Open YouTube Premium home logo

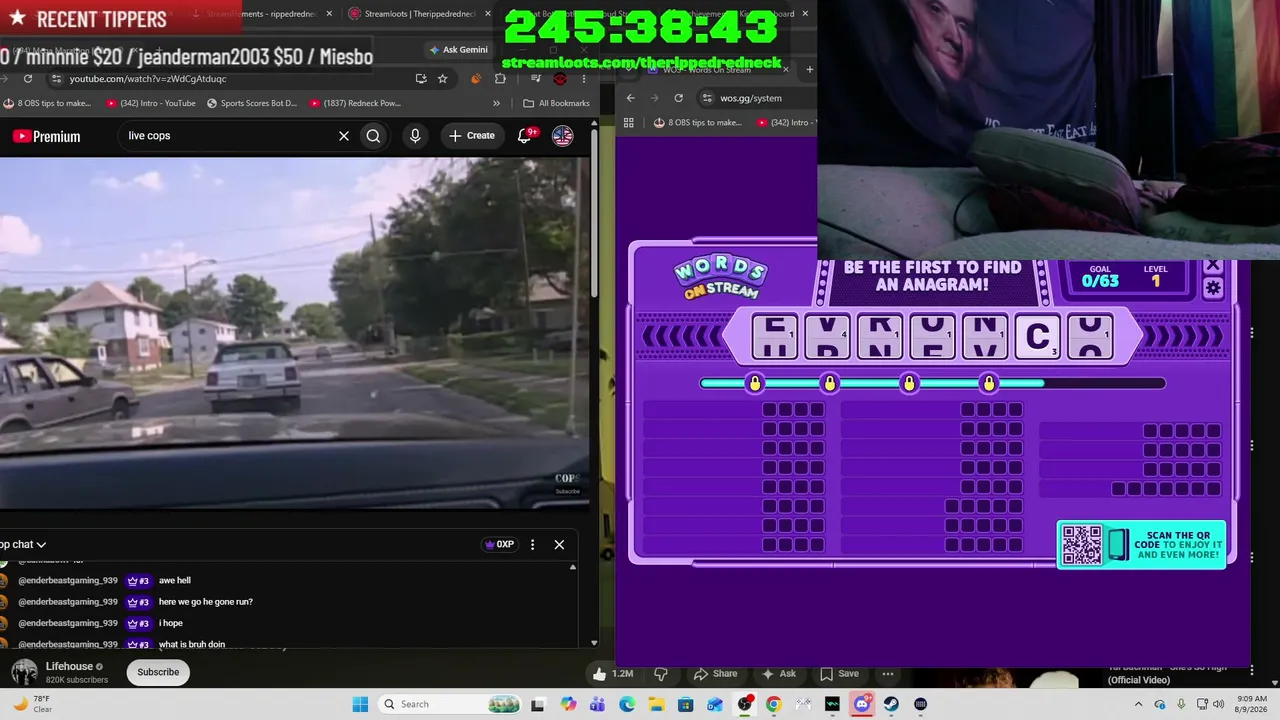point(46,136)
